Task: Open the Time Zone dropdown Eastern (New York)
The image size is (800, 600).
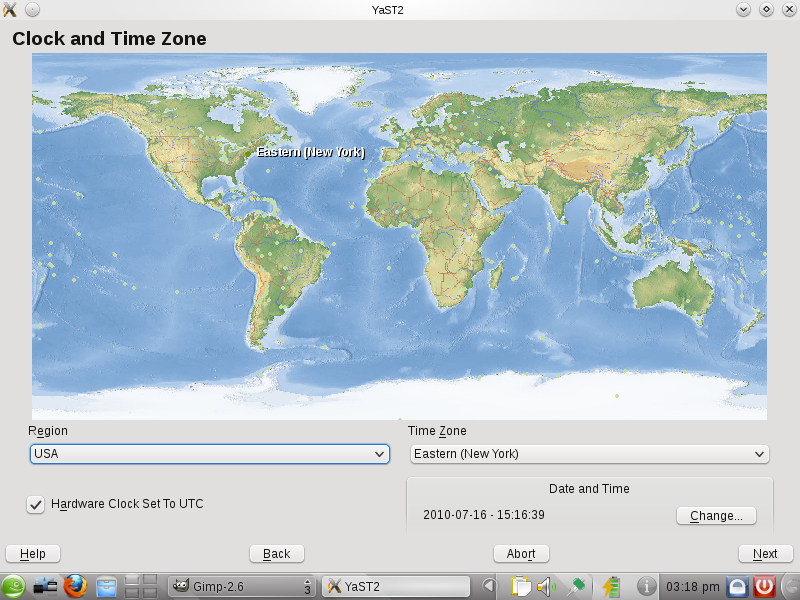Action: point(590,454)
